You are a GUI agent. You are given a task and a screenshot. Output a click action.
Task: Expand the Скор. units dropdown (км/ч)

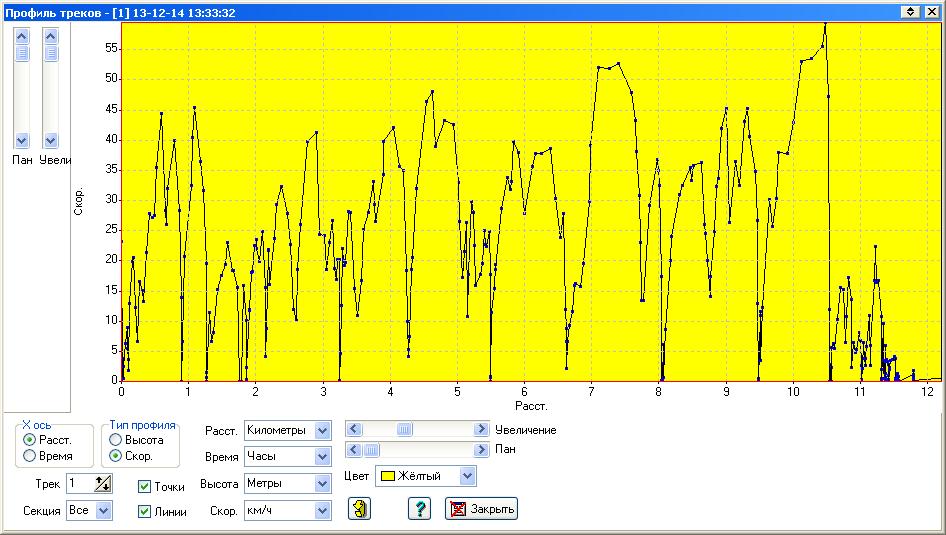click(x=322, y=511)
